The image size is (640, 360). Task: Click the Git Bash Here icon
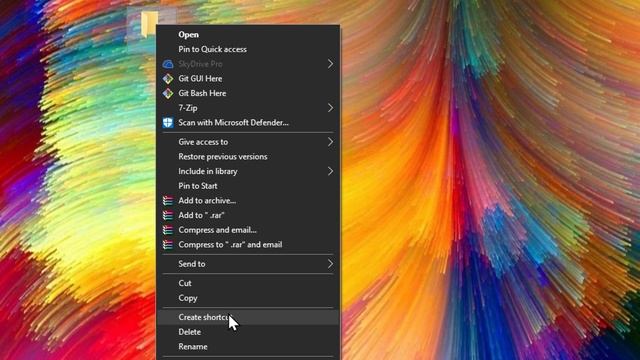tap(168, 93)
